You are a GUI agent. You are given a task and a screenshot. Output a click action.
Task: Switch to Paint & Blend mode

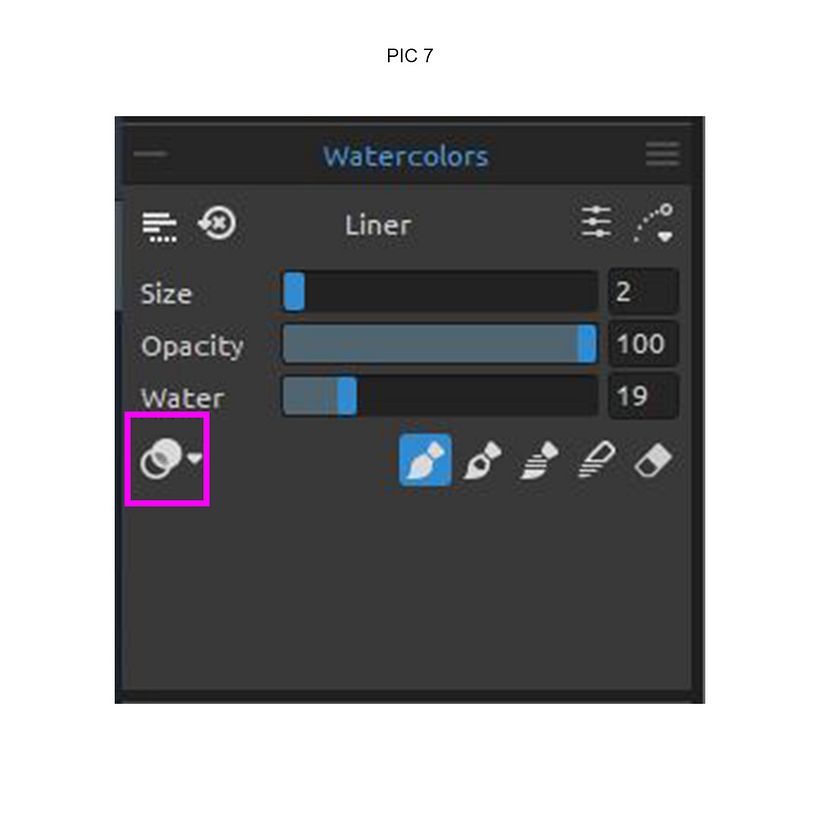point(539,462)
